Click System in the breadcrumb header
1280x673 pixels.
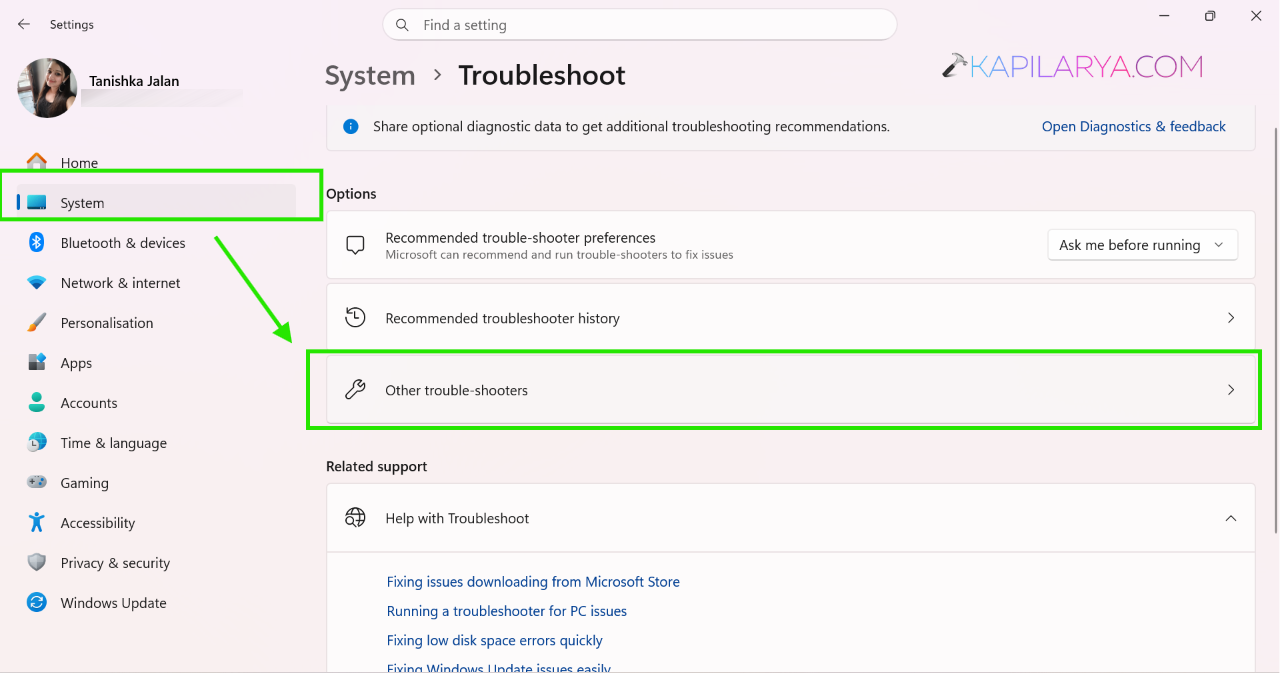coord(370,75)
